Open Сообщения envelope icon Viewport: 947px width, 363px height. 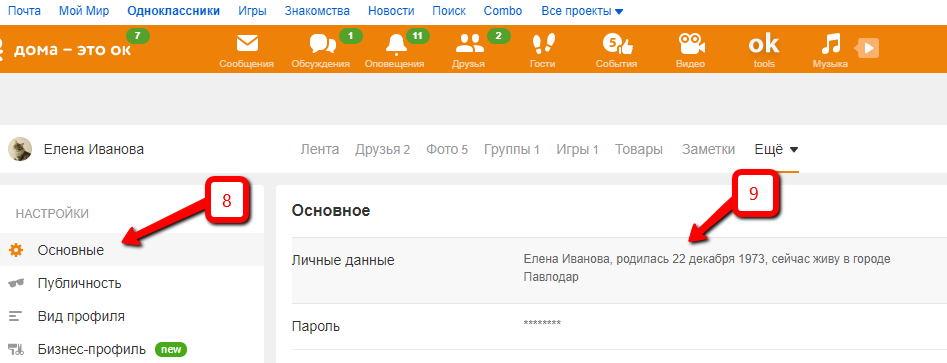tap(246, 44)
